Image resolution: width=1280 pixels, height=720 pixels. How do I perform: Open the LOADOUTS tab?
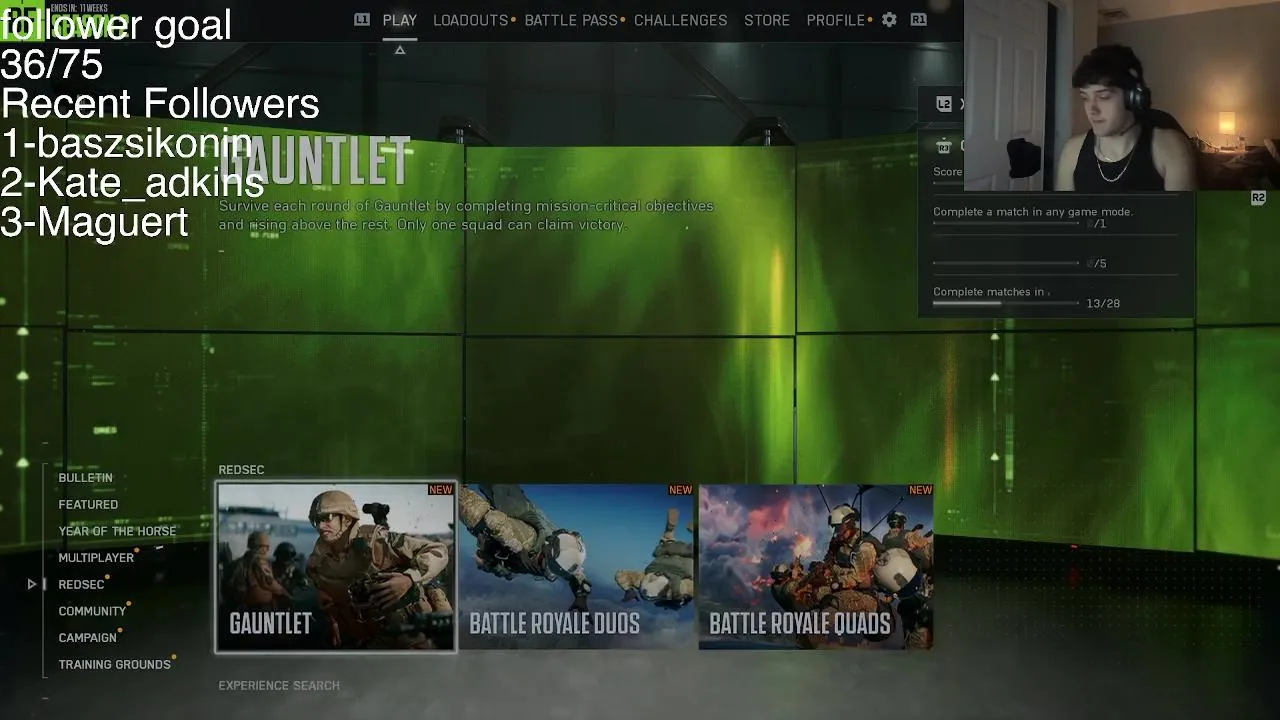click(x=471, y=20)
